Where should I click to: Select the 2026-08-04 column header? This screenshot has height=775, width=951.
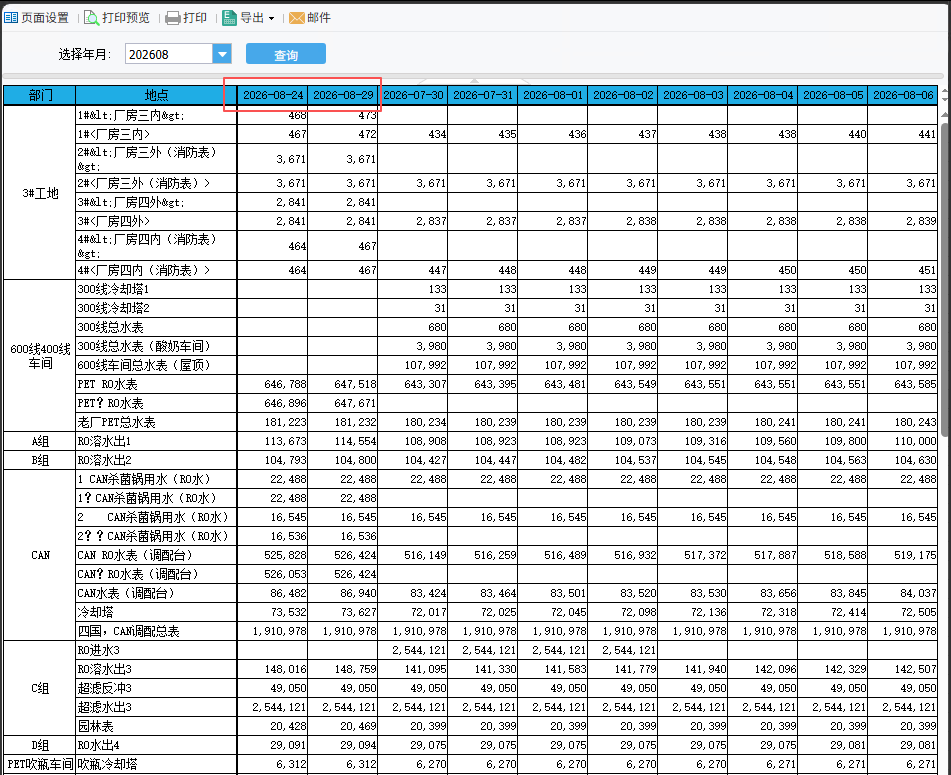pos(763,95)
